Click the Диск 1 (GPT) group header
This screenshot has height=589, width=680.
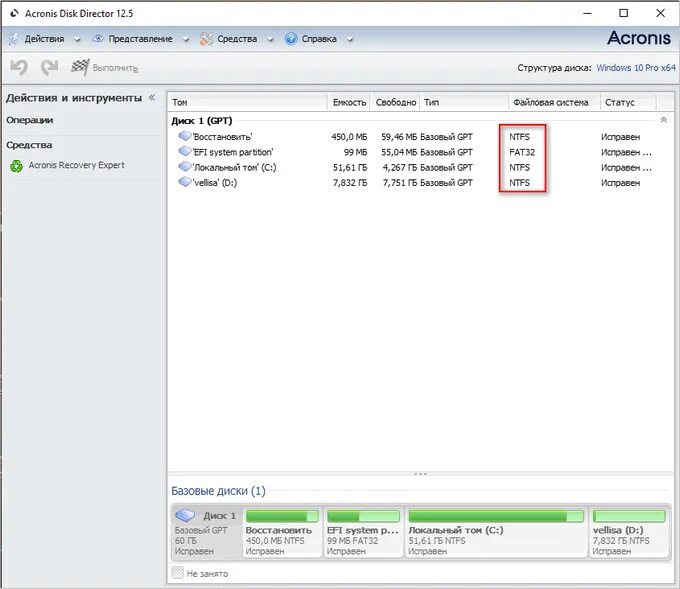pyautogui.click(x=202, y=121)
